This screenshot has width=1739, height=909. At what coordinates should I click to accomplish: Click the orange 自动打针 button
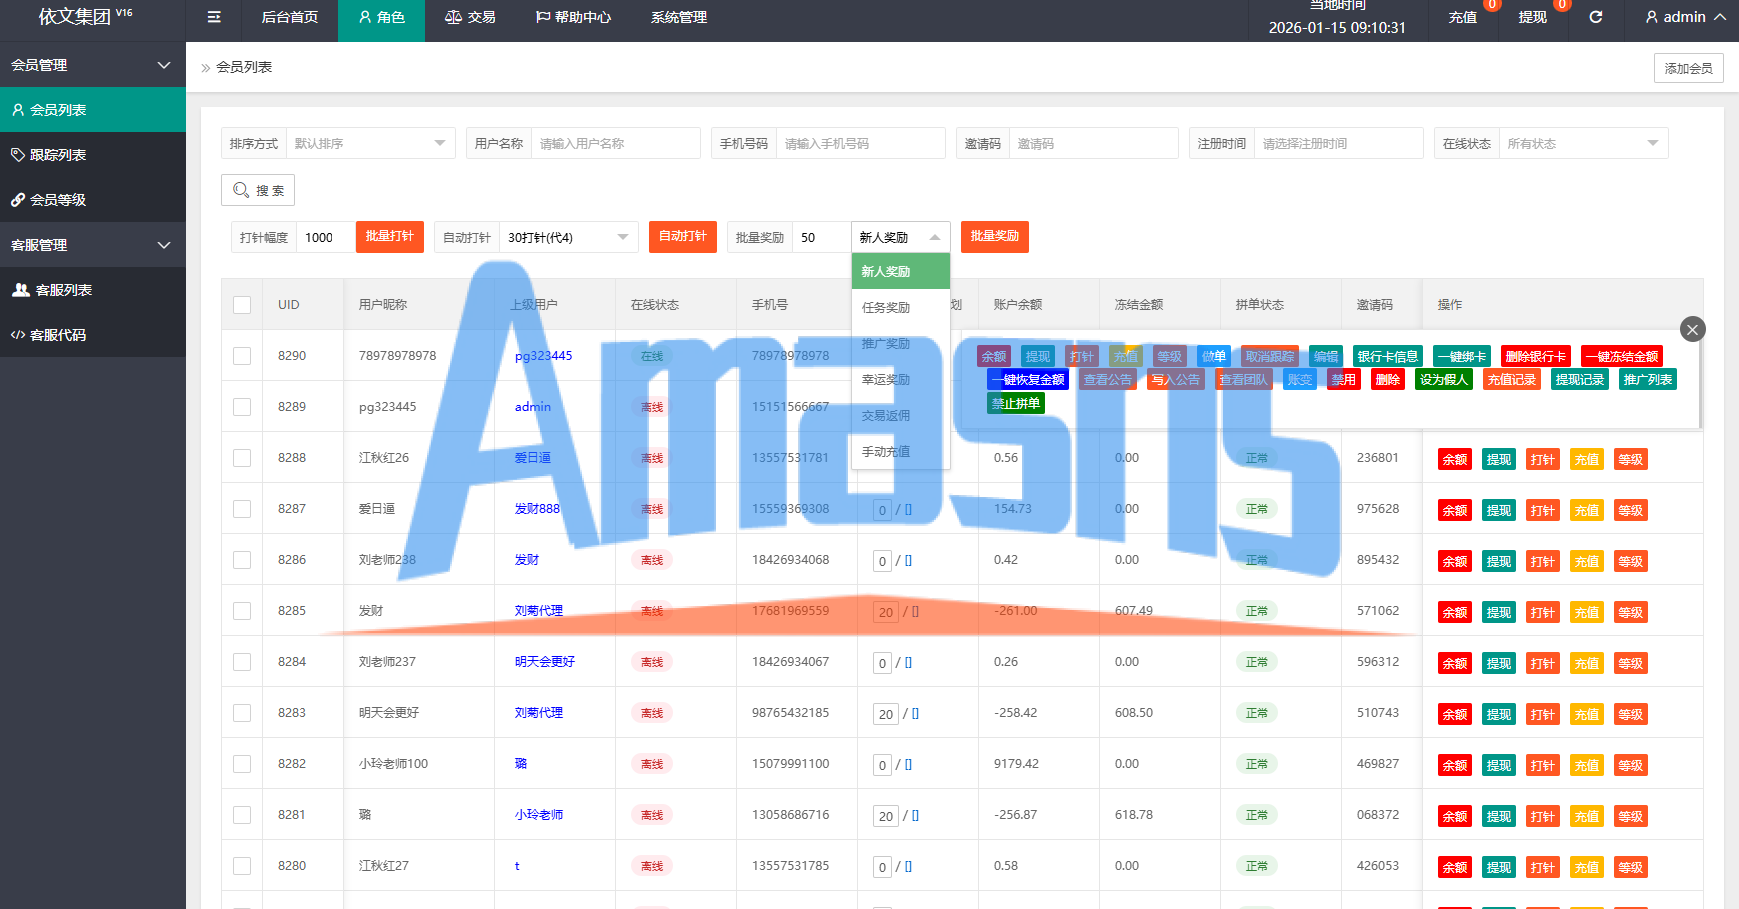click(x=683, y=236)
